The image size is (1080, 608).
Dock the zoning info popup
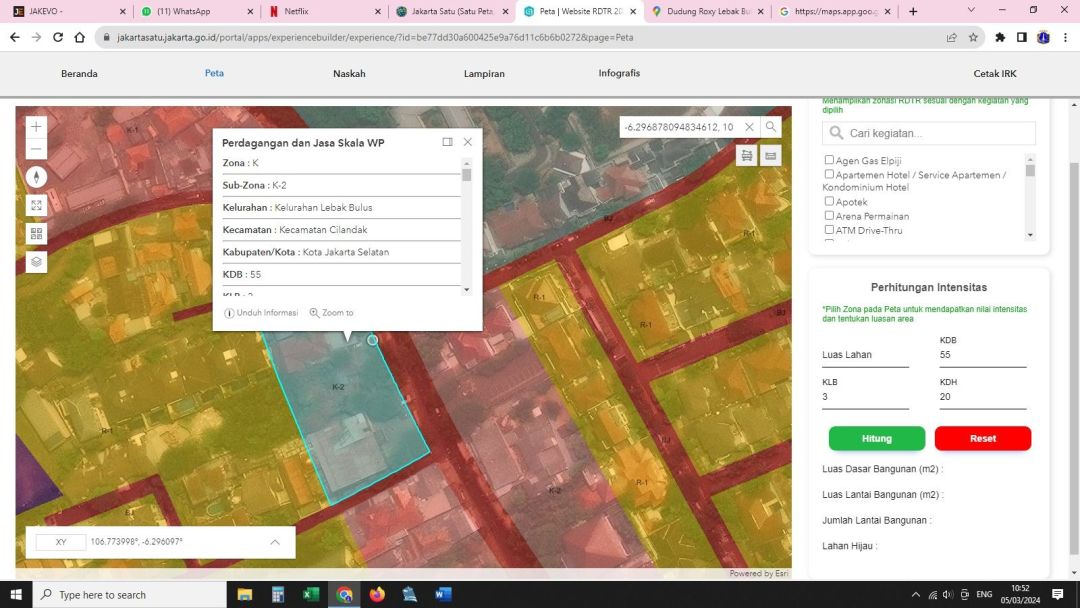pyautogui.click(x=447, y=142)
